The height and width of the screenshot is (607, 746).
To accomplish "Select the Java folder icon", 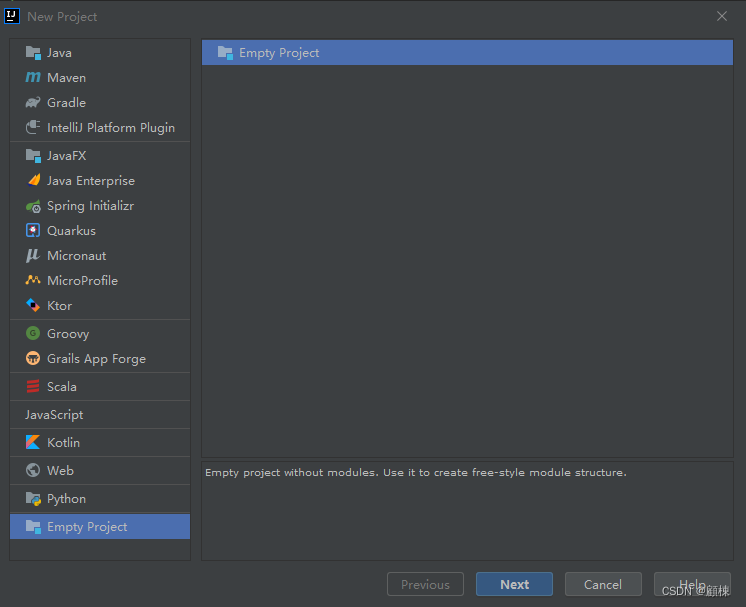I will tap(33, 53).
